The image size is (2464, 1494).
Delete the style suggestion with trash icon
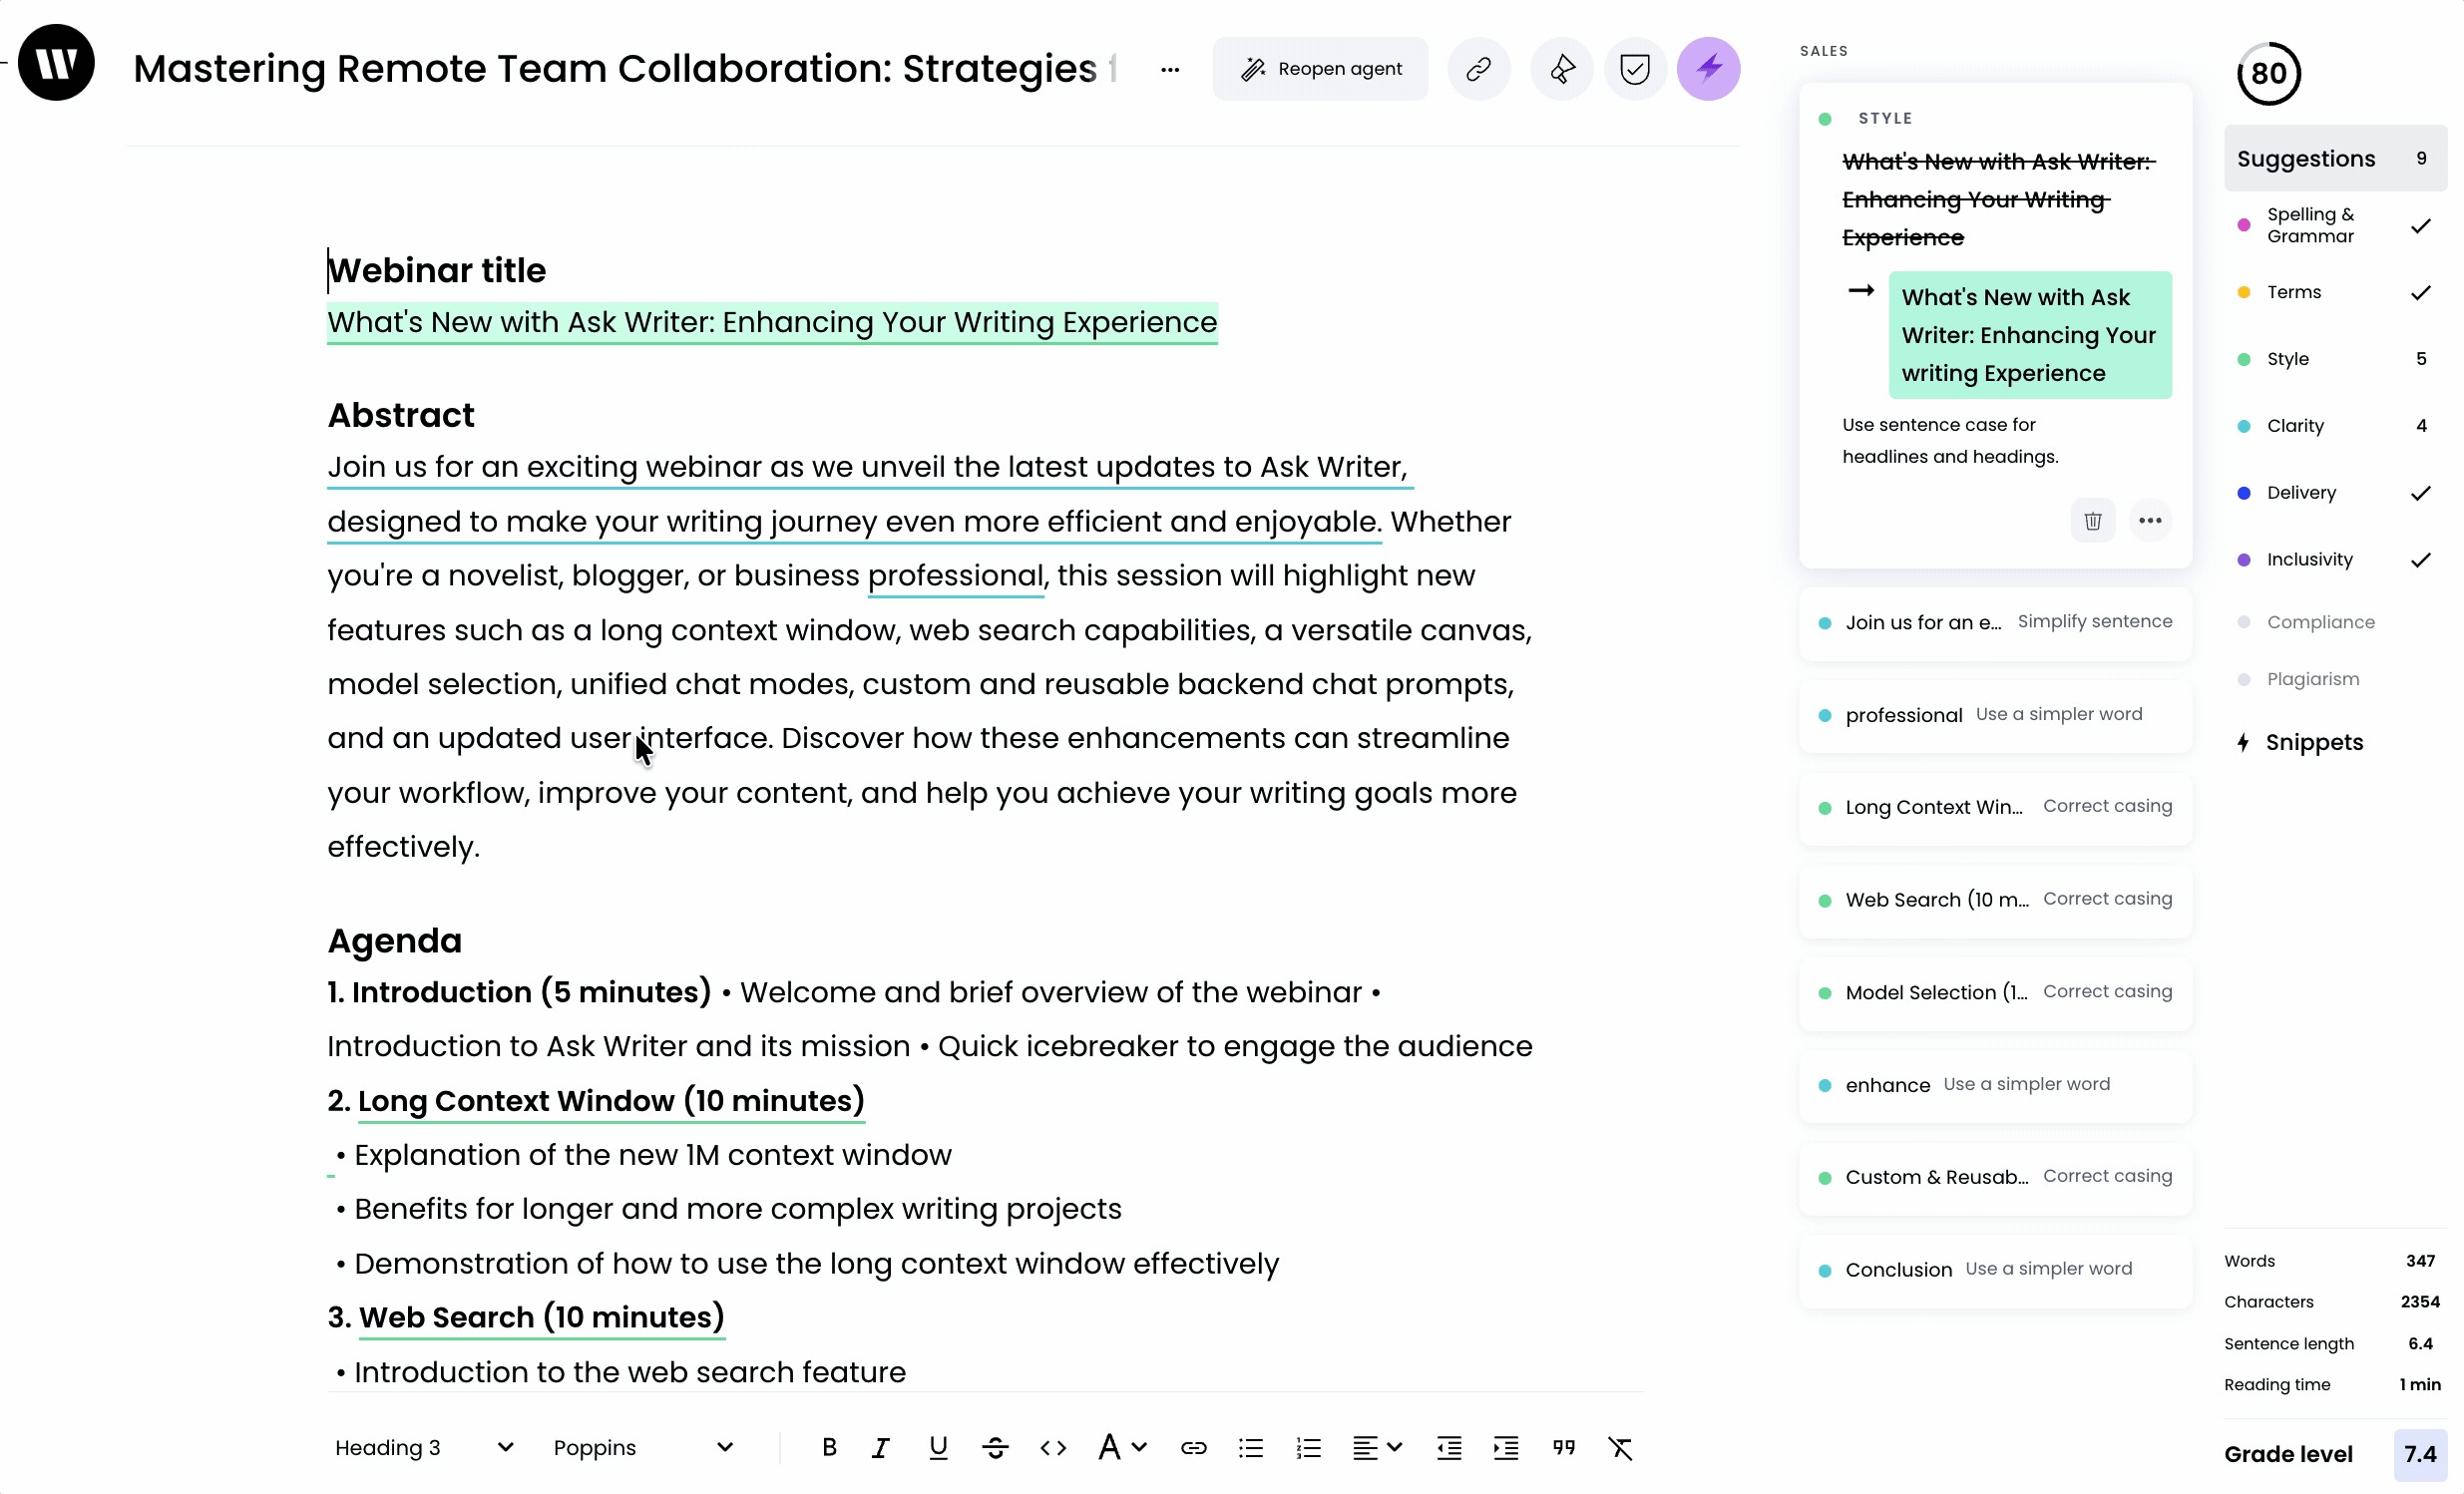[2092, 520]
